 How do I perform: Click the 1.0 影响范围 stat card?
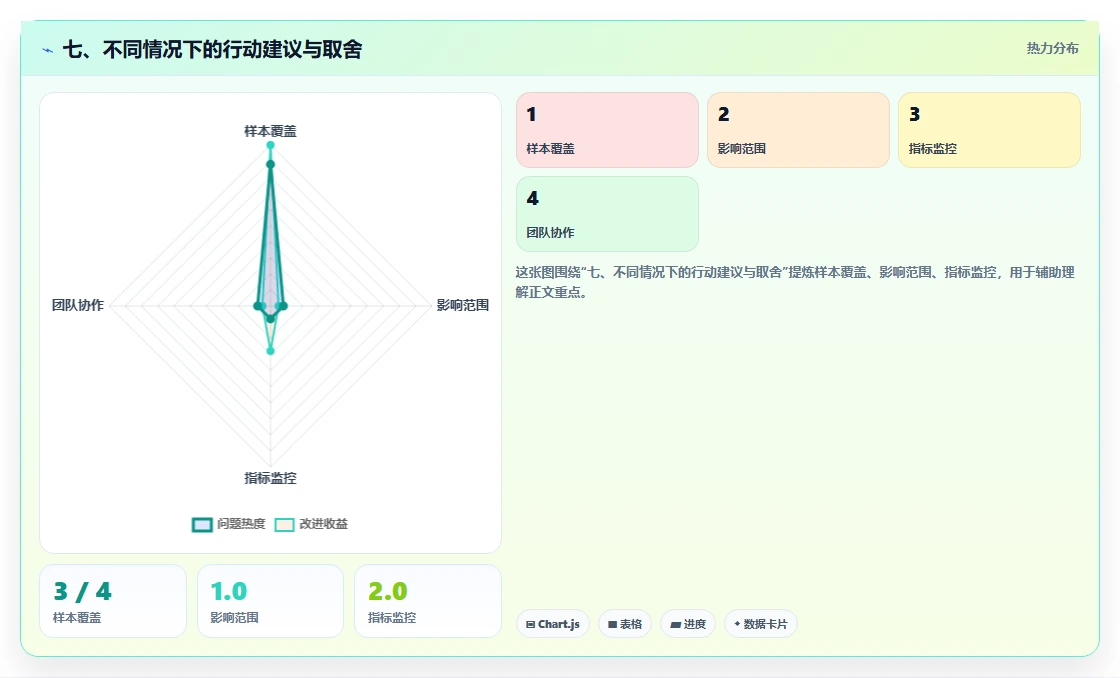tap(270, 601)
